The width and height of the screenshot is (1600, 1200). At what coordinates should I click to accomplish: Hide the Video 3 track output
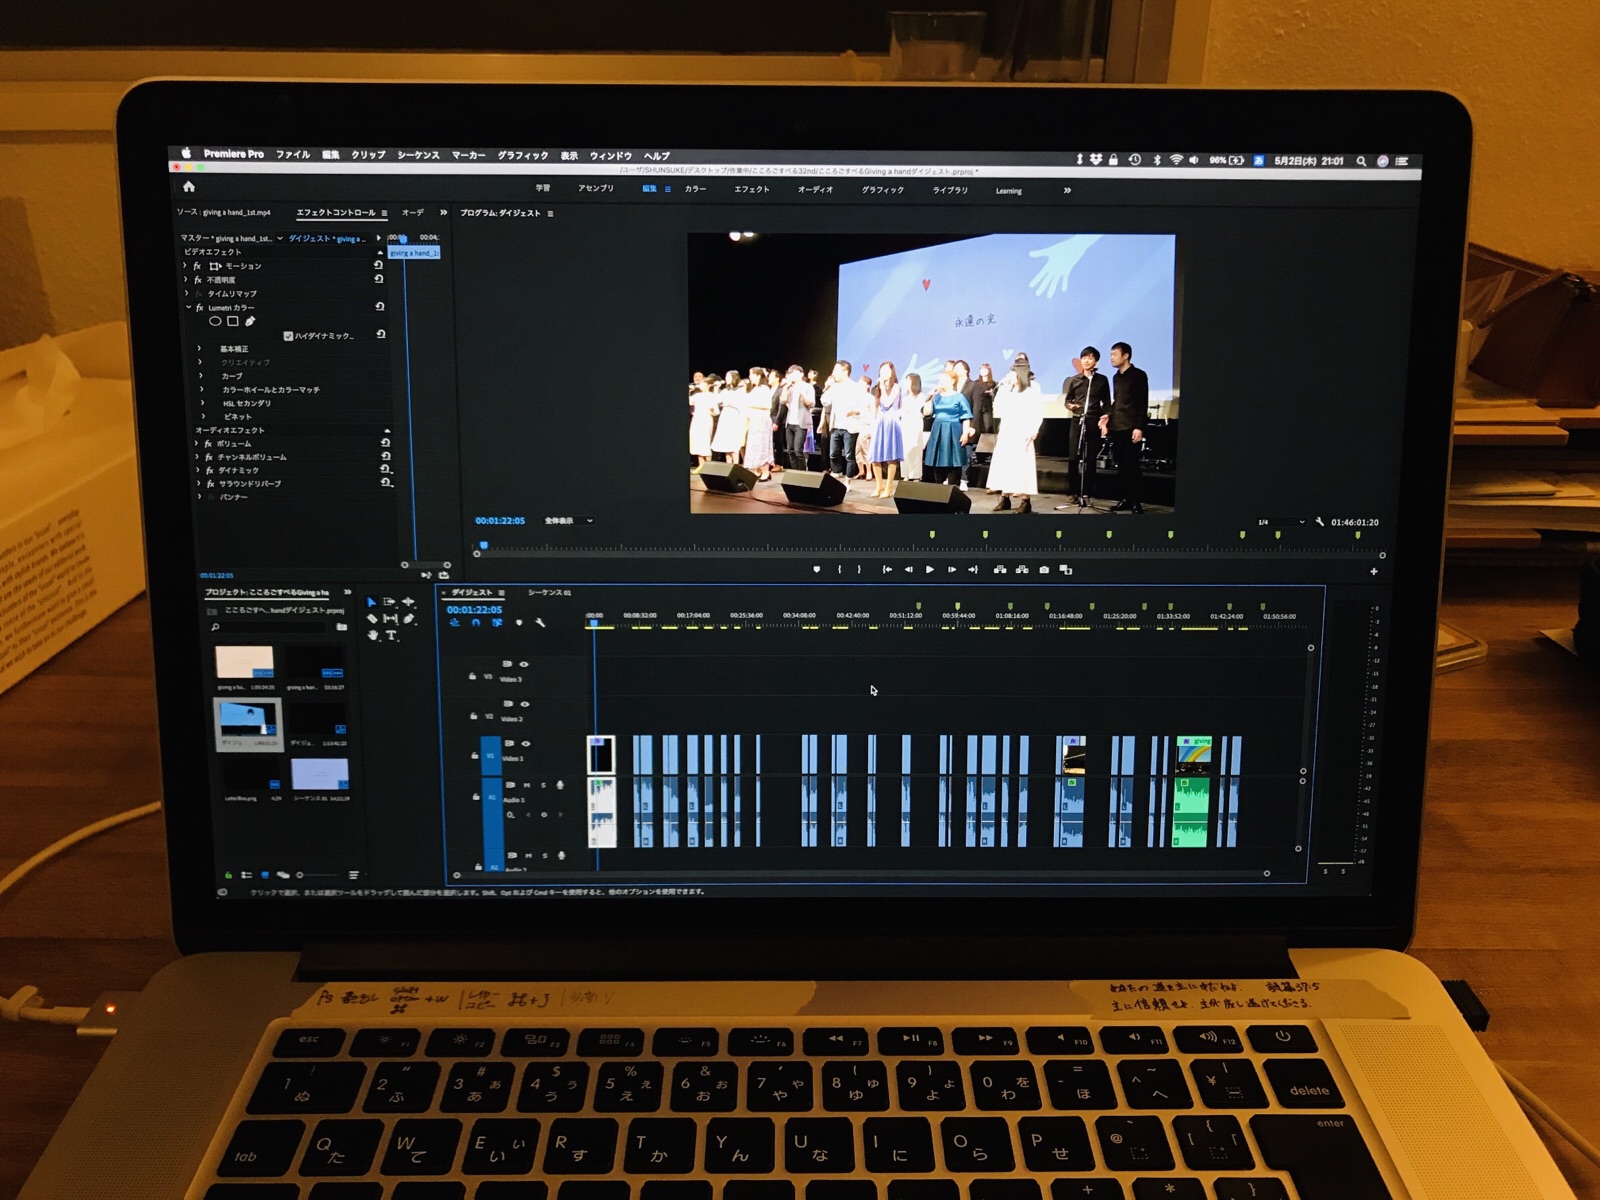[x=524, y=664]
